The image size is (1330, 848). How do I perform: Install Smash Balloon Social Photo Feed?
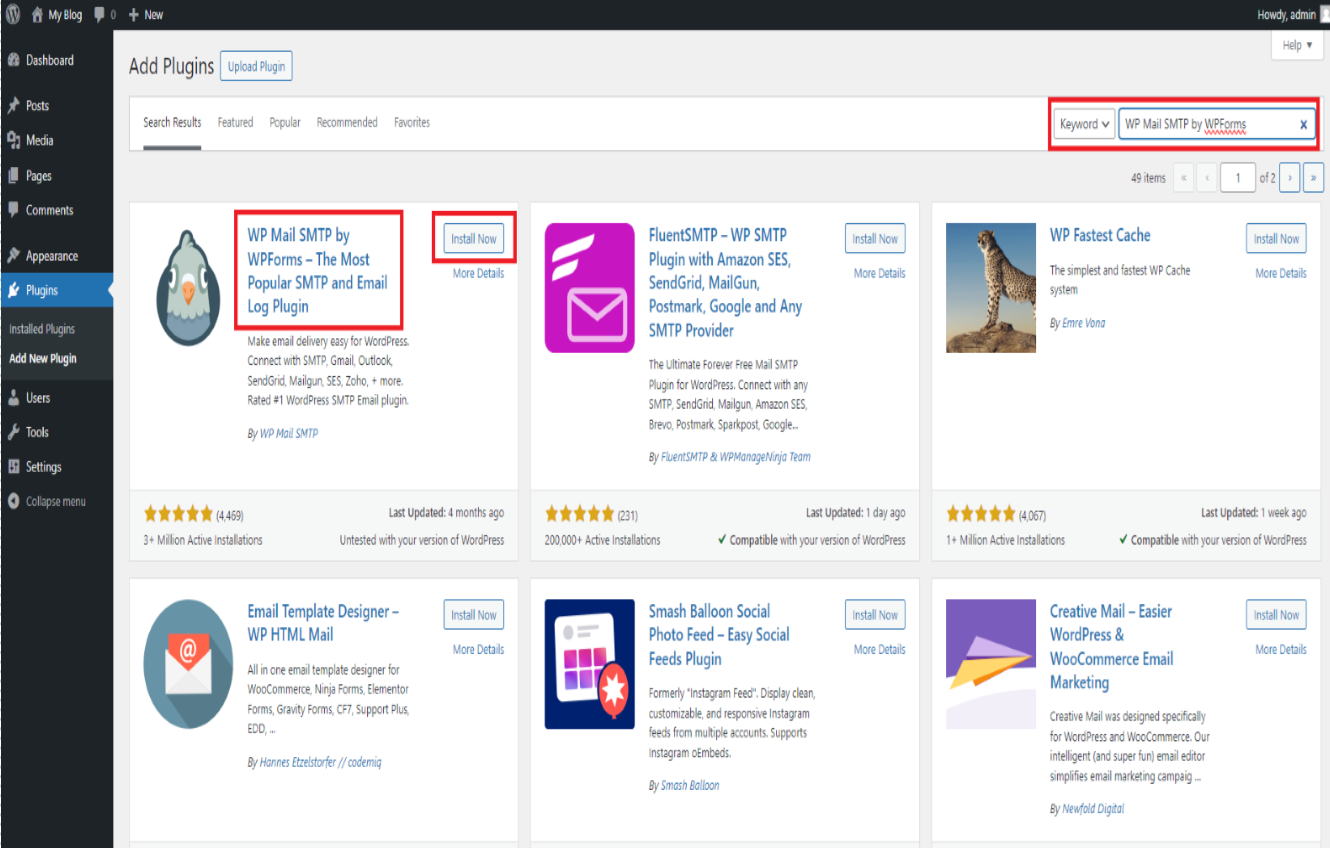click(x=875, y=615)
